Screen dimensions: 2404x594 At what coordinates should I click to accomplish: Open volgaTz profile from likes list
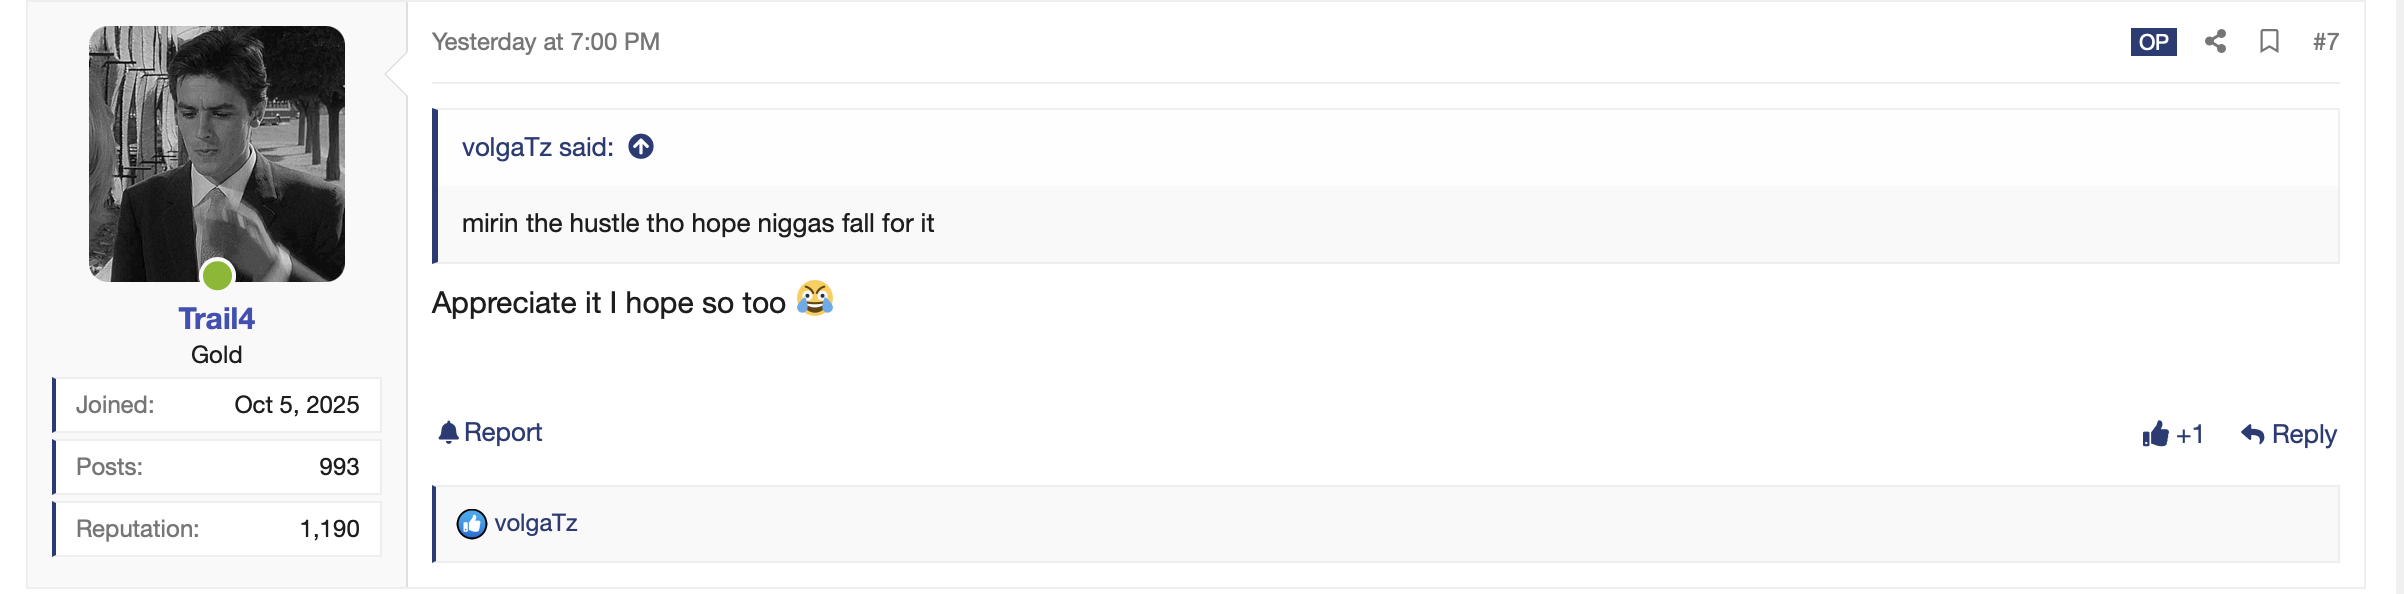(536, 523)
